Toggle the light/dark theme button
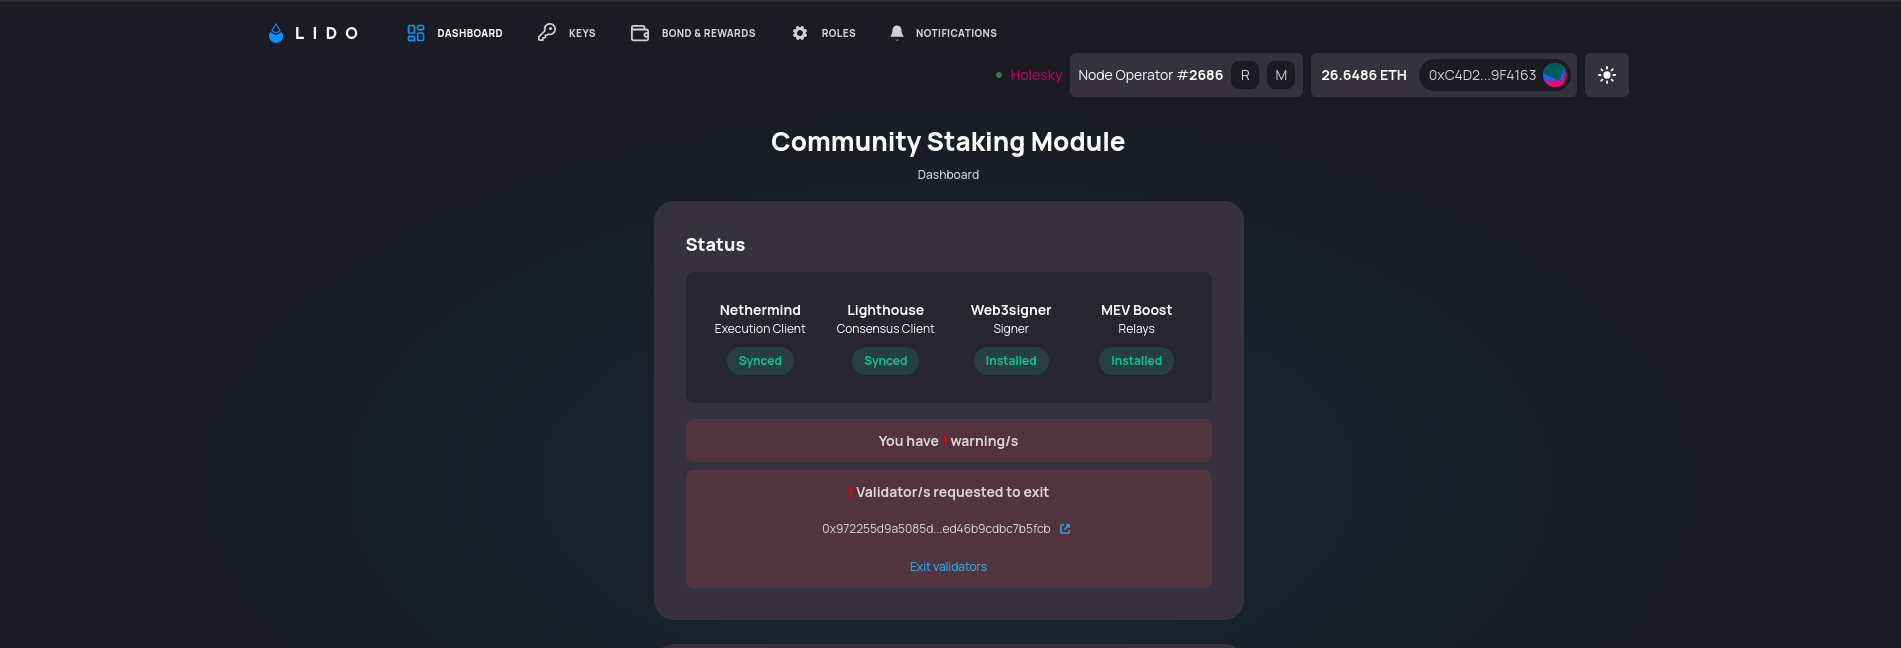 click(x=1606, y=75)
